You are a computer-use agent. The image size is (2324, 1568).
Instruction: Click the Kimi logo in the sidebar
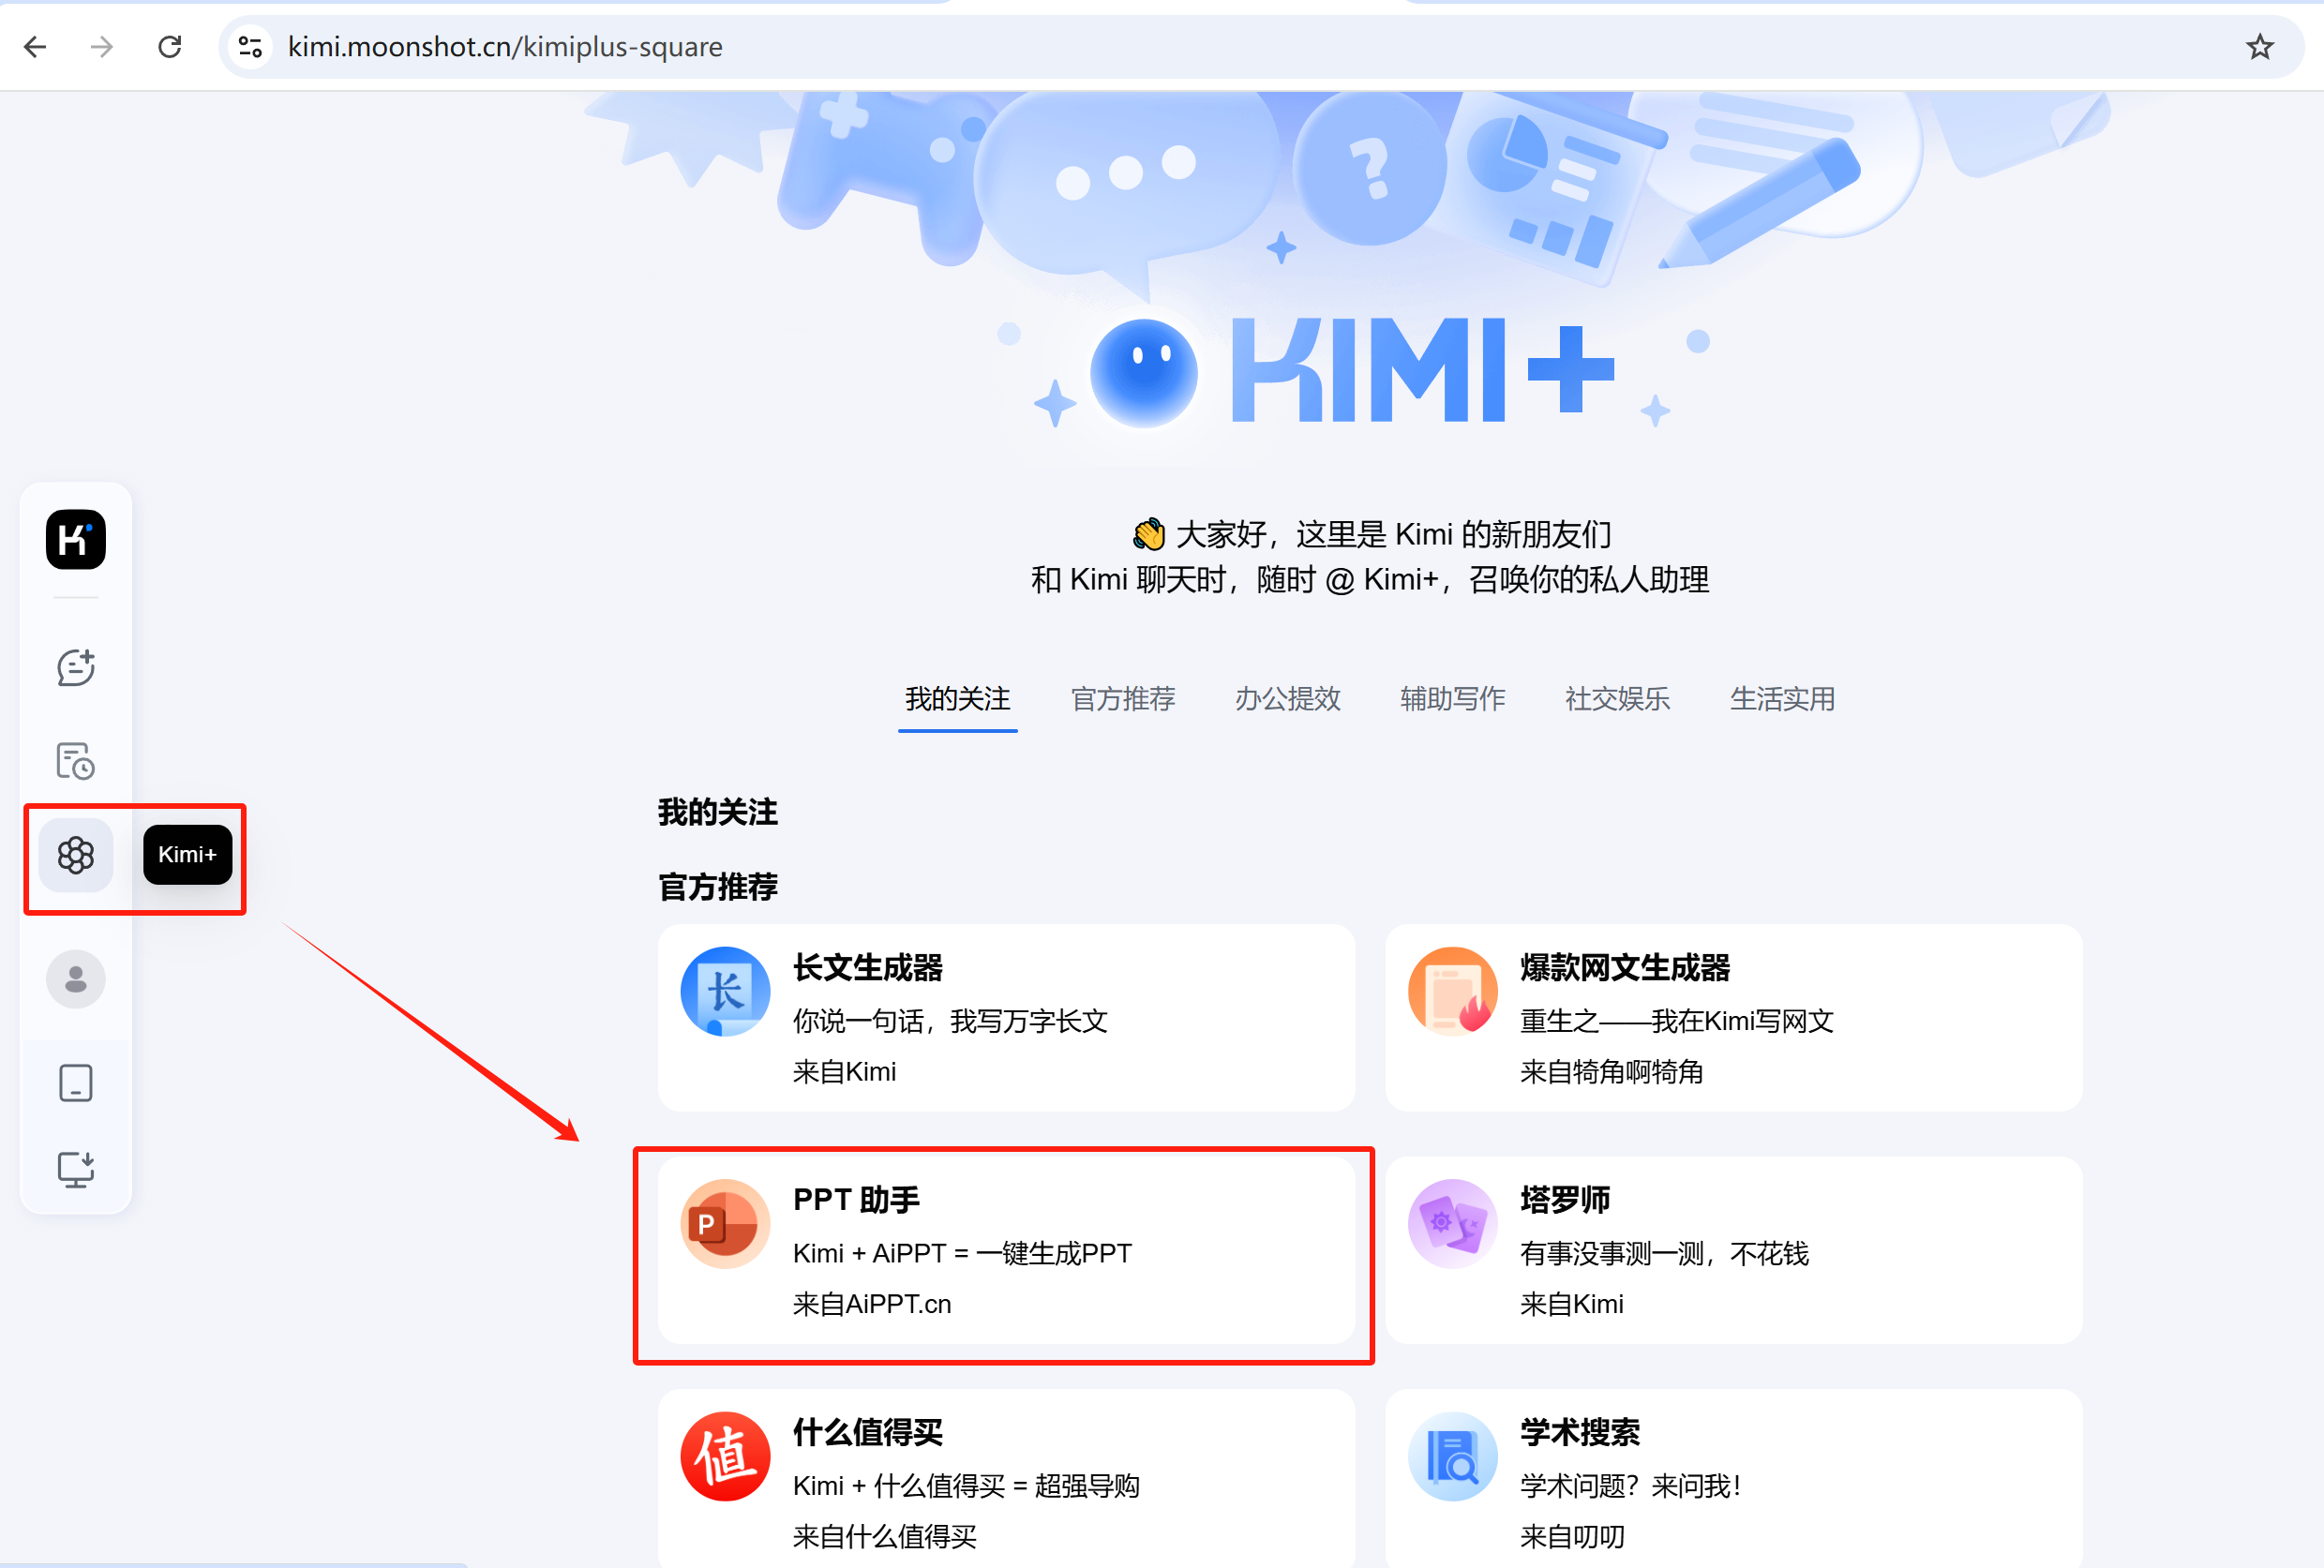[x=76, y=540]
